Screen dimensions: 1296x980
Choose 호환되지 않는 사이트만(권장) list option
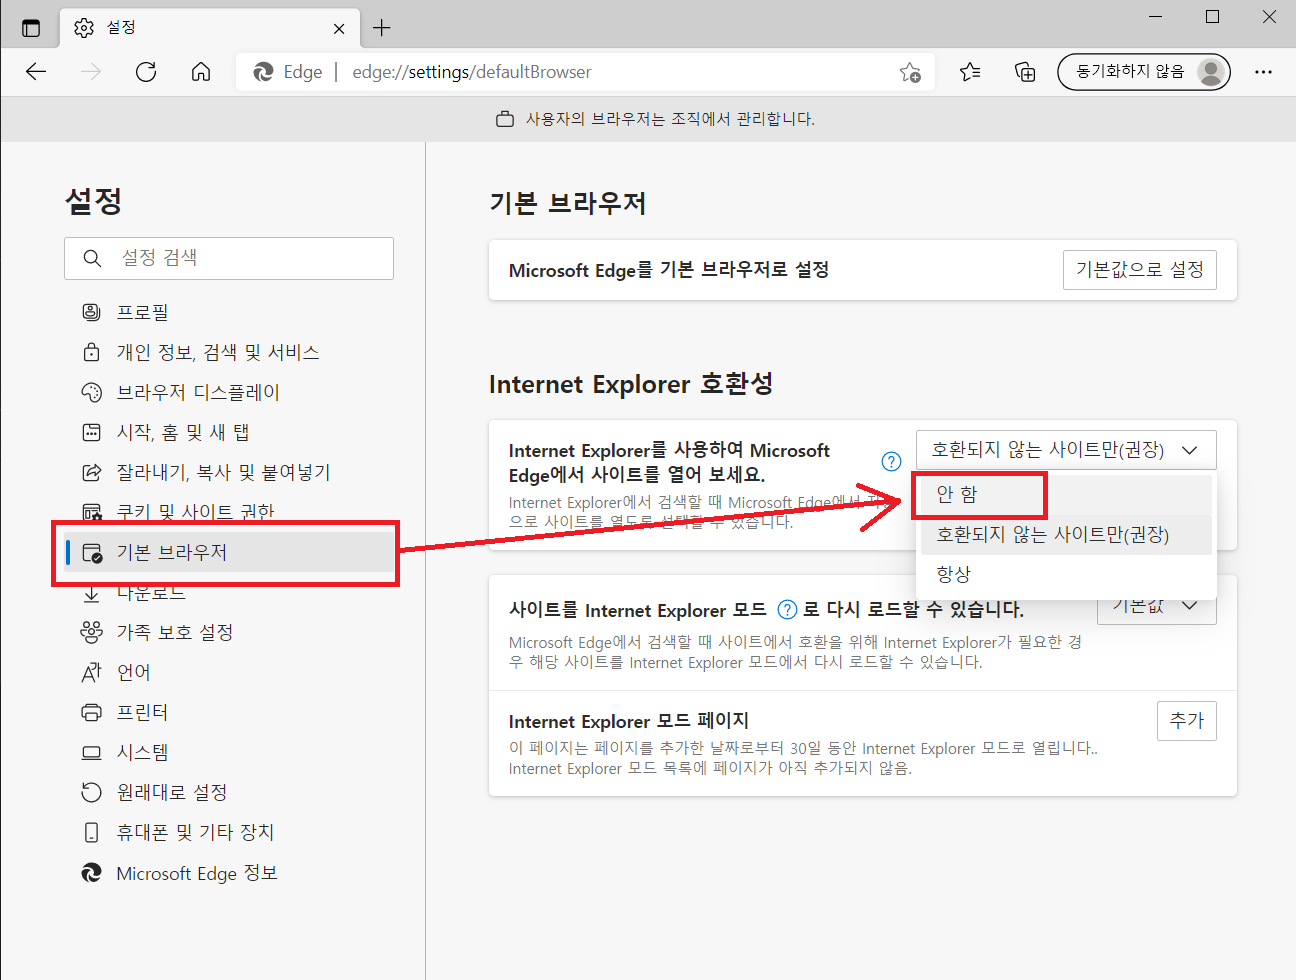point(1066,534)
